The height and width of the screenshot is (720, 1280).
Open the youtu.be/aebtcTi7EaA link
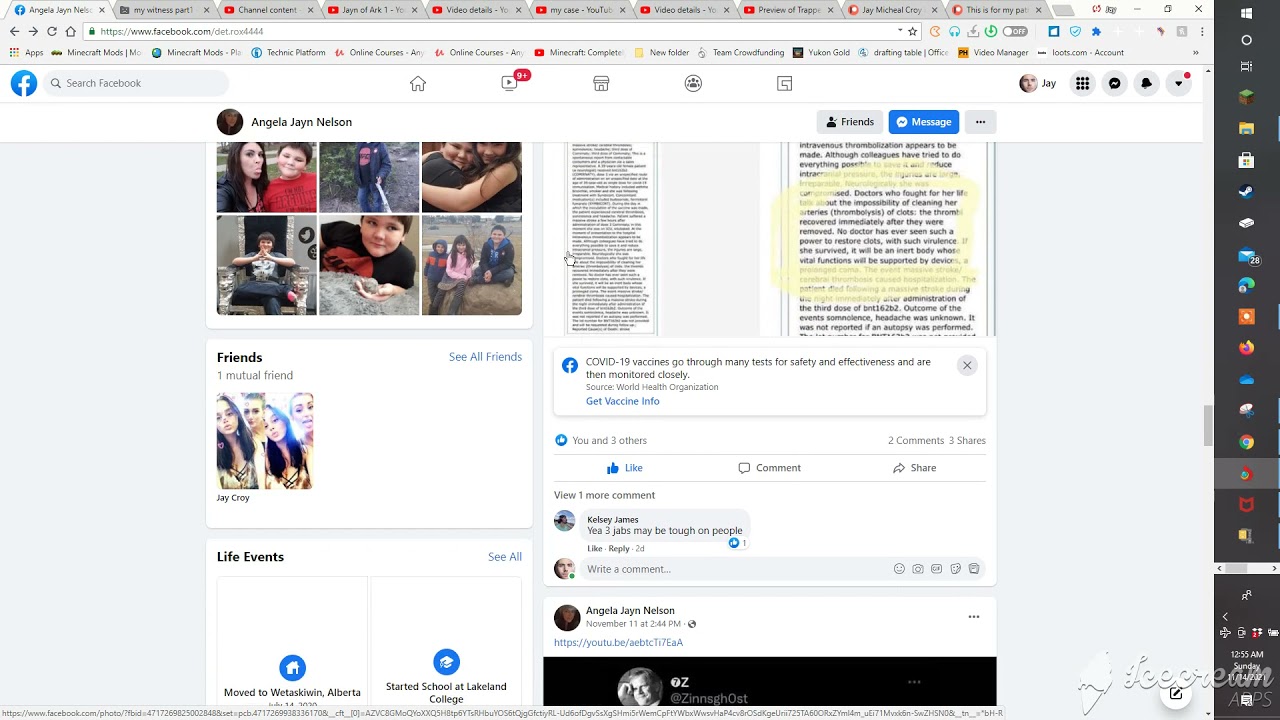tap(618, 642)
